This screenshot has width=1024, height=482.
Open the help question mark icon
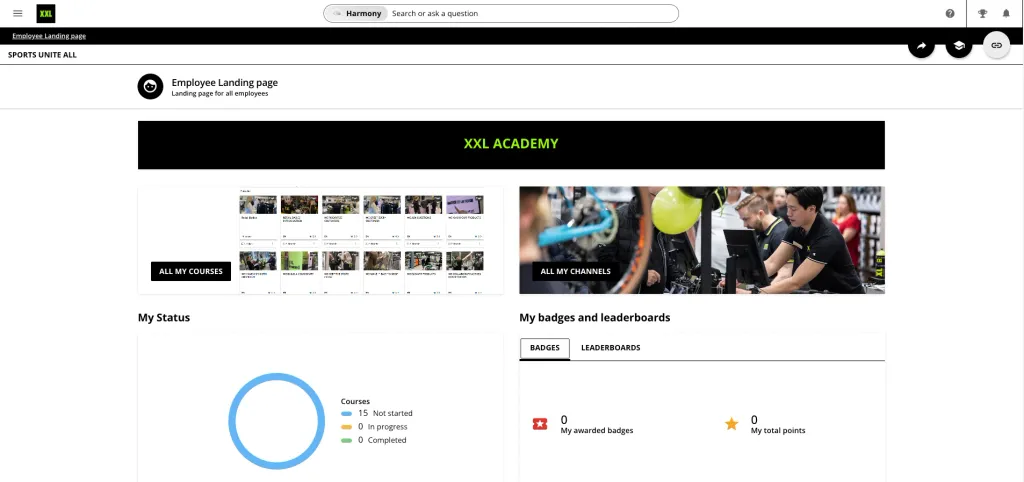pos(949,14)
